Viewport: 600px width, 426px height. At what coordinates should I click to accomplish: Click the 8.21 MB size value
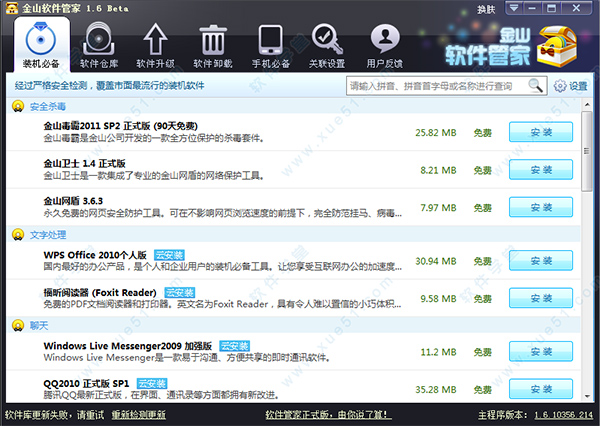(x=439, y=170)
